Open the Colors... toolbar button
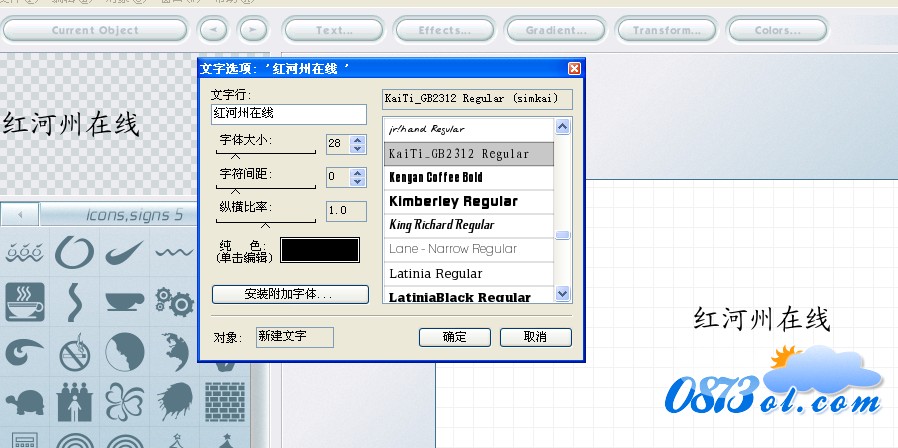This screenshot has height=448, width=898. pyautogui.click(x=777, y=30)
